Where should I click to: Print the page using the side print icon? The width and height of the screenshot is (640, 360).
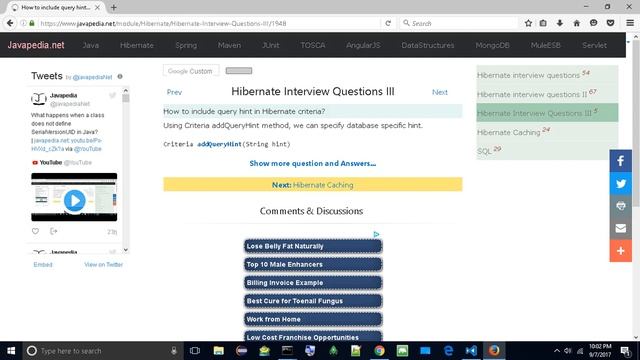pos(620,206)
